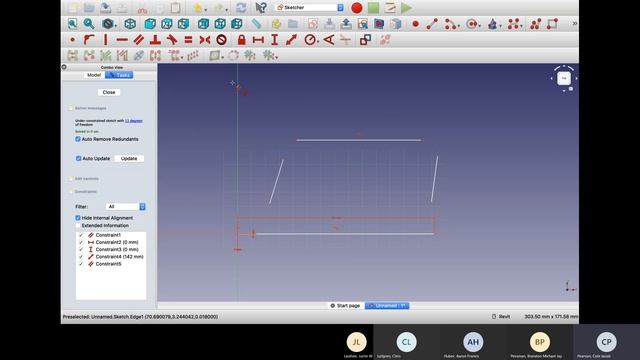Image resolution: width=640 pixels, height=360 pixels.
Task: Click the fit selection zoom icon
Action: point(89,24)
